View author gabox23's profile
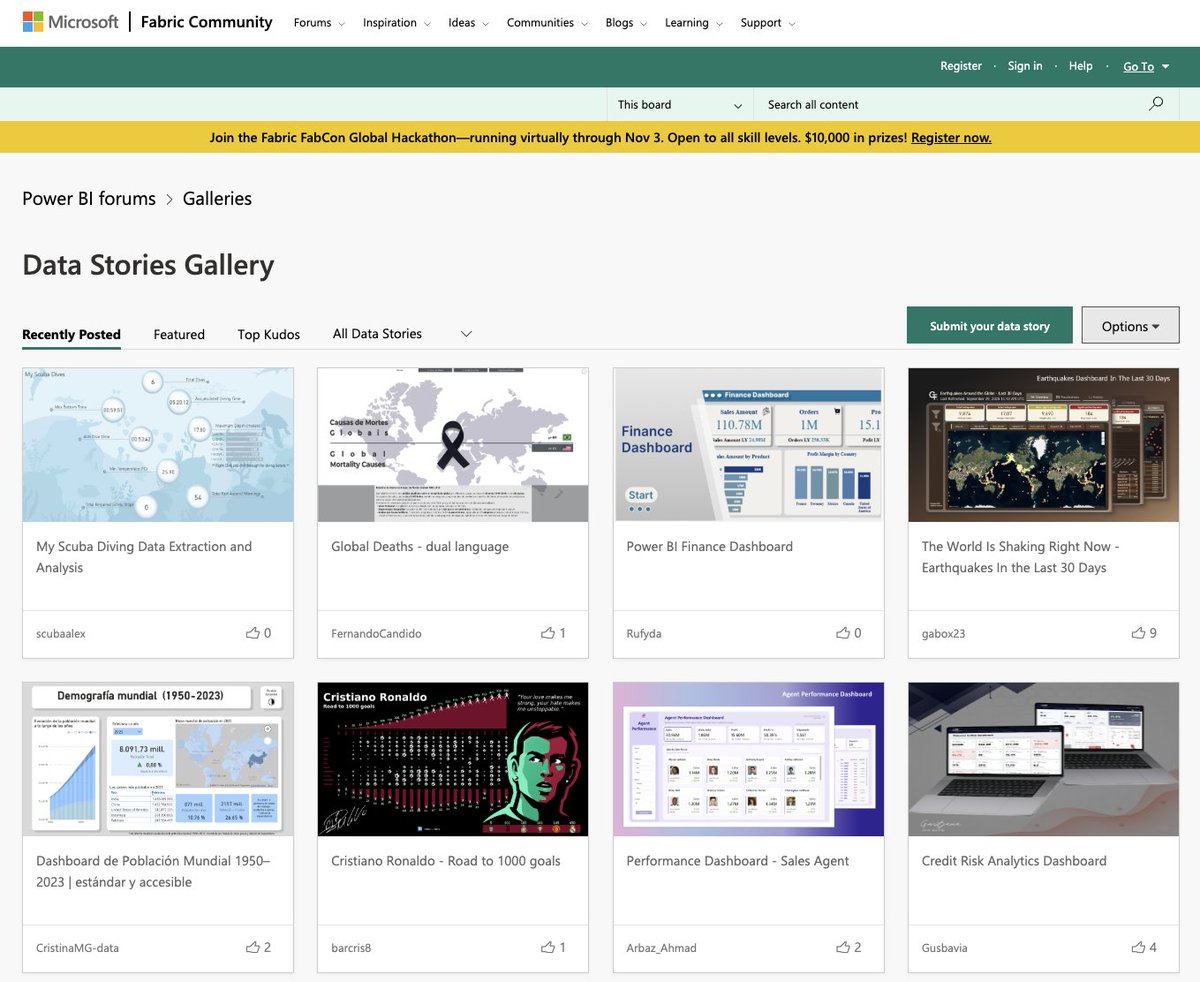 (x=943, y=634)
